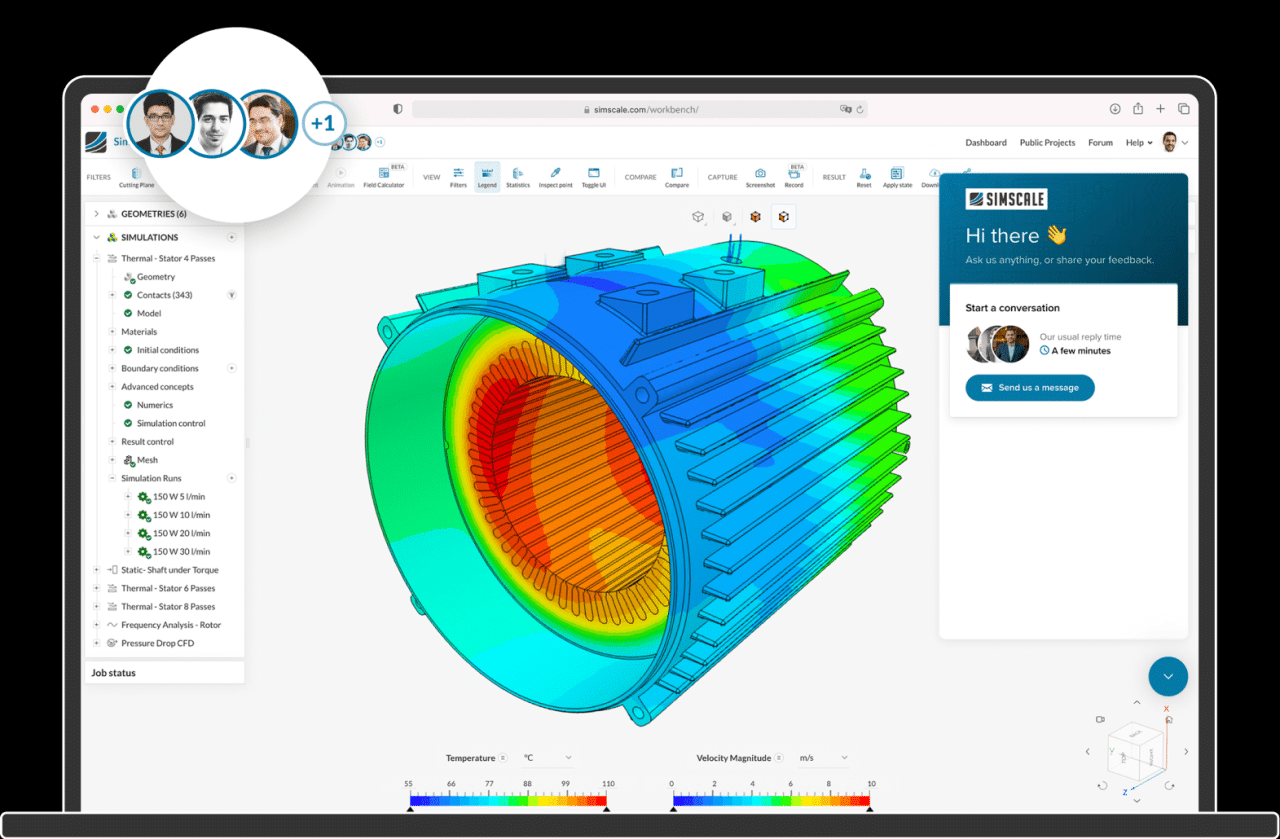Select the orange surface cube render mode

[755, 217]
